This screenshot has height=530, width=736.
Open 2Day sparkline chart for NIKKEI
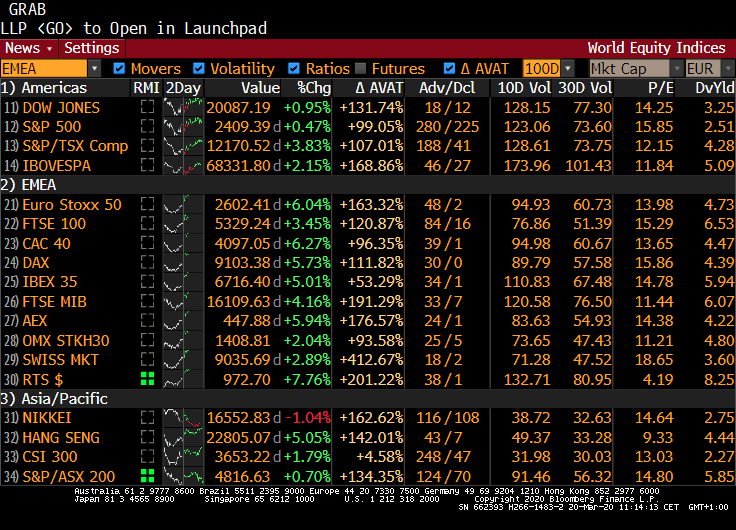[183, 418]
